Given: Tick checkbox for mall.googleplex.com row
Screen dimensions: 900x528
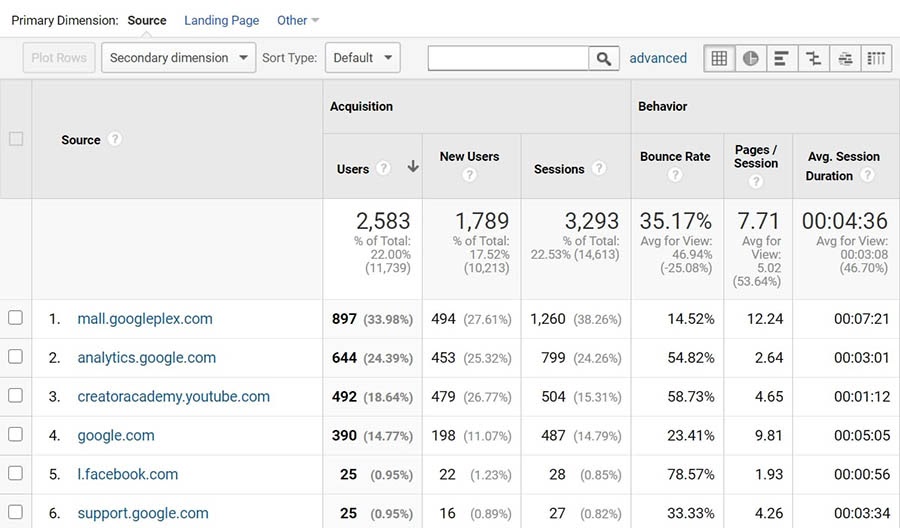Looking at the screenshot, I should point(15,318).
